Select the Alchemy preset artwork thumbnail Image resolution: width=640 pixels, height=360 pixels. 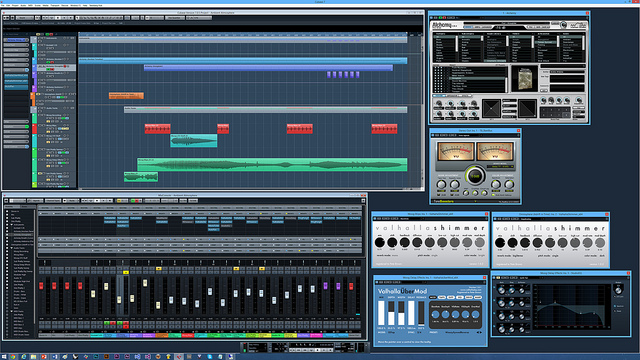(524, 79)
